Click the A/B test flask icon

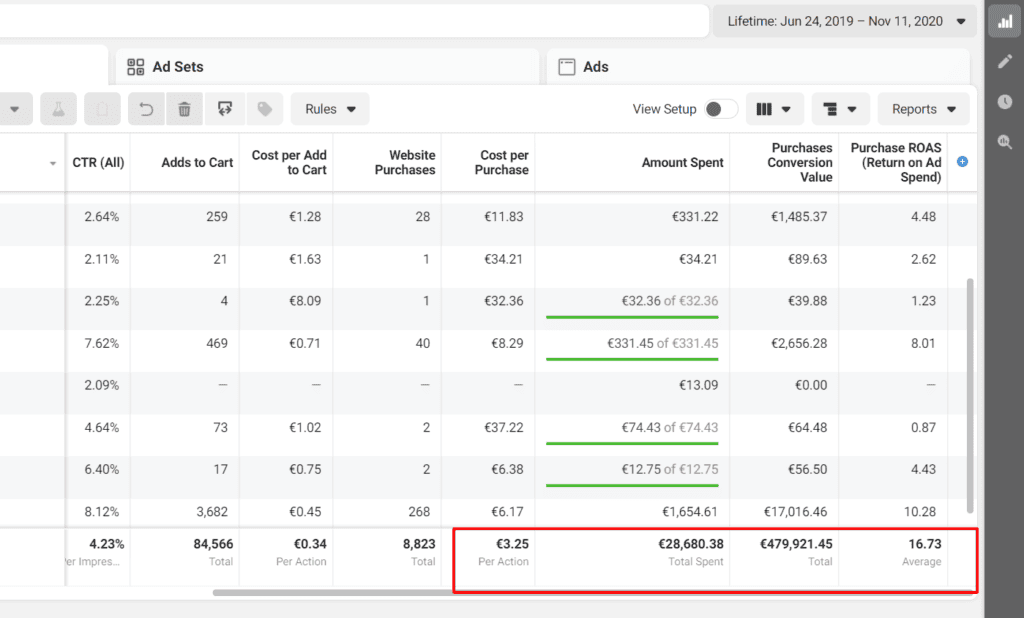[x=58, y=109]
